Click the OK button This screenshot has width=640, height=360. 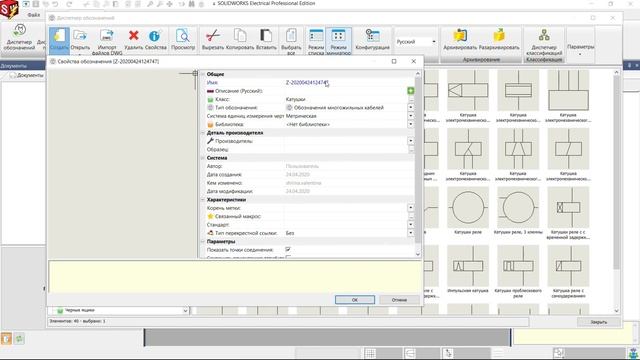point(355,300)
